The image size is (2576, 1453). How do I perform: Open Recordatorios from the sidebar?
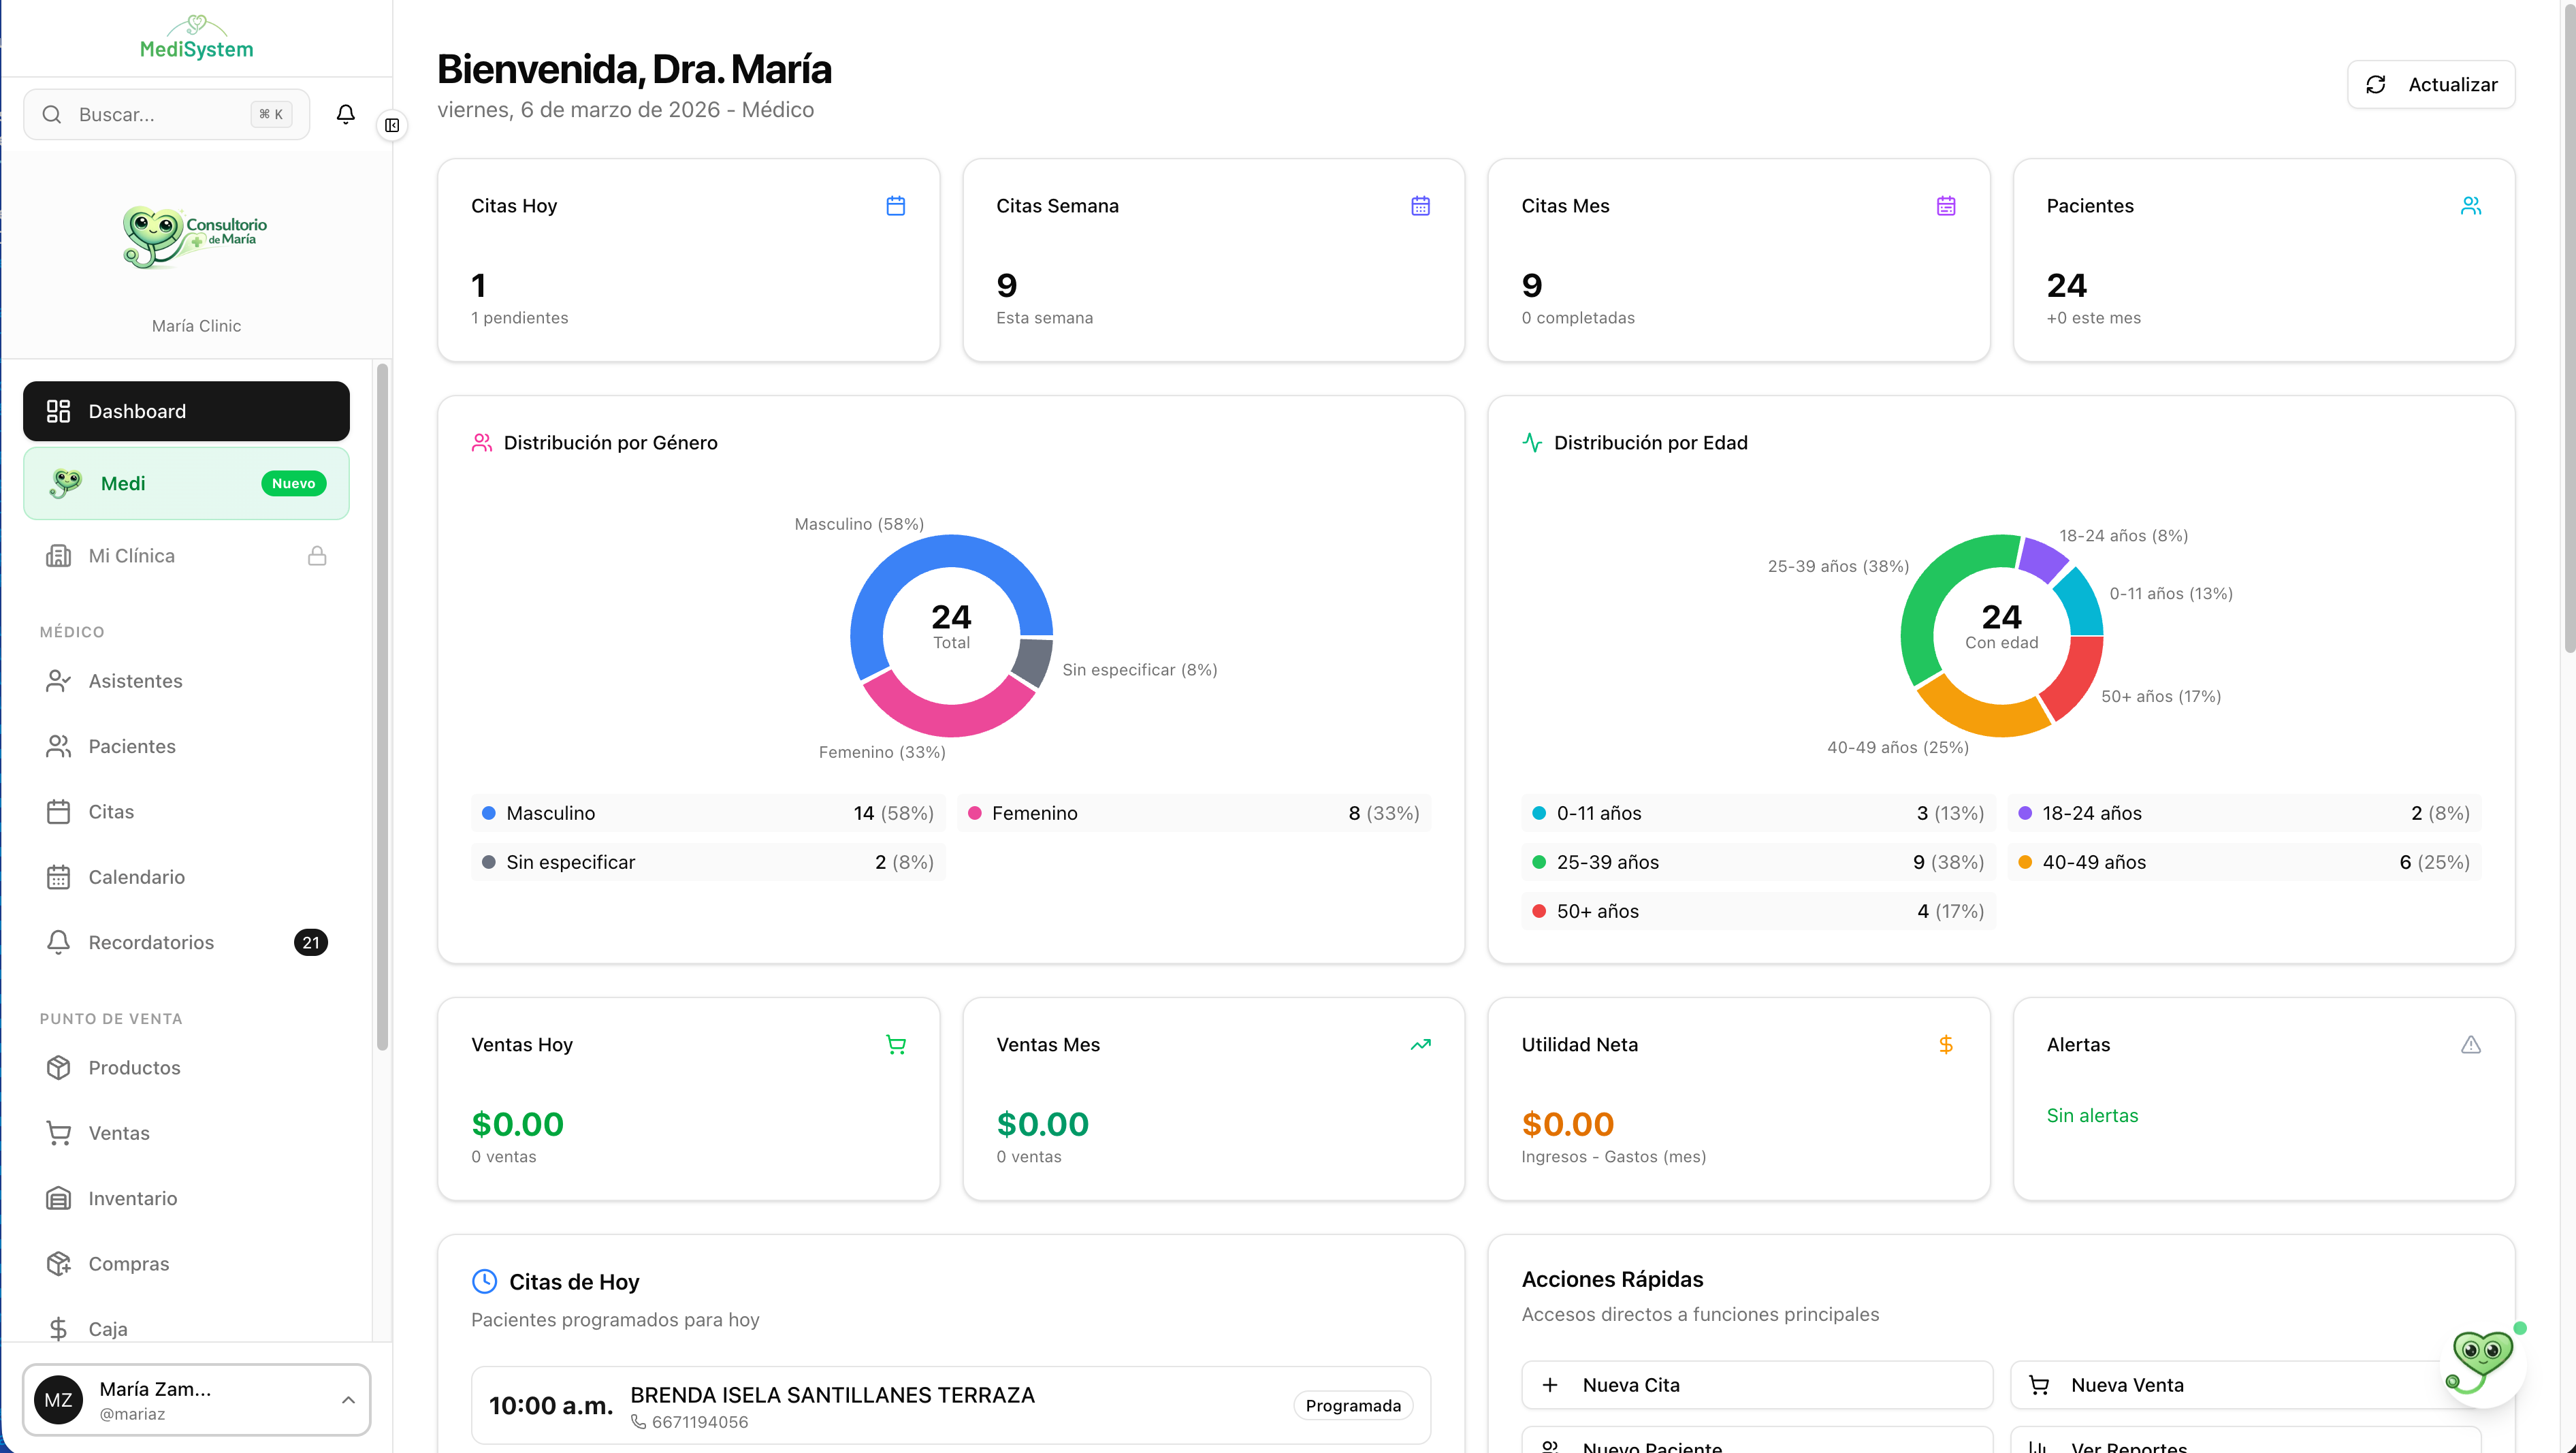(x=186, y=942)
